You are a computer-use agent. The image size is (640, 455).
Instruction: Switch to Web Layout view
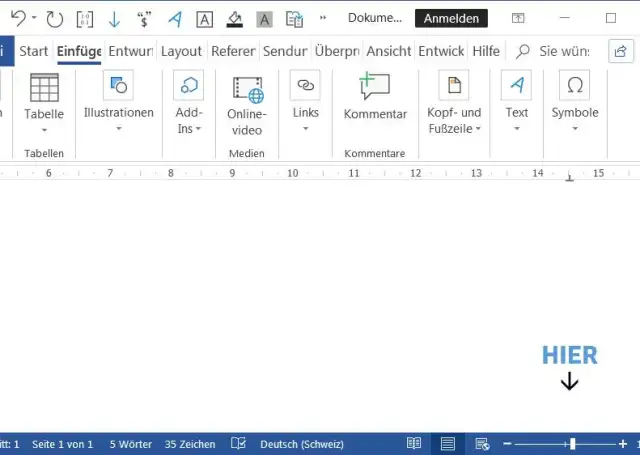(481, 444)
